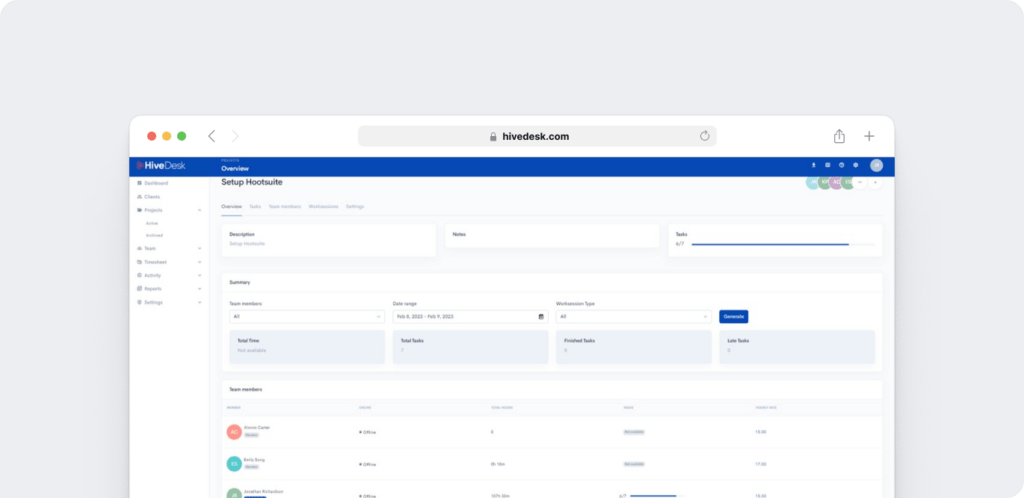Switch to the Tasks tab

tap(255, 206)
